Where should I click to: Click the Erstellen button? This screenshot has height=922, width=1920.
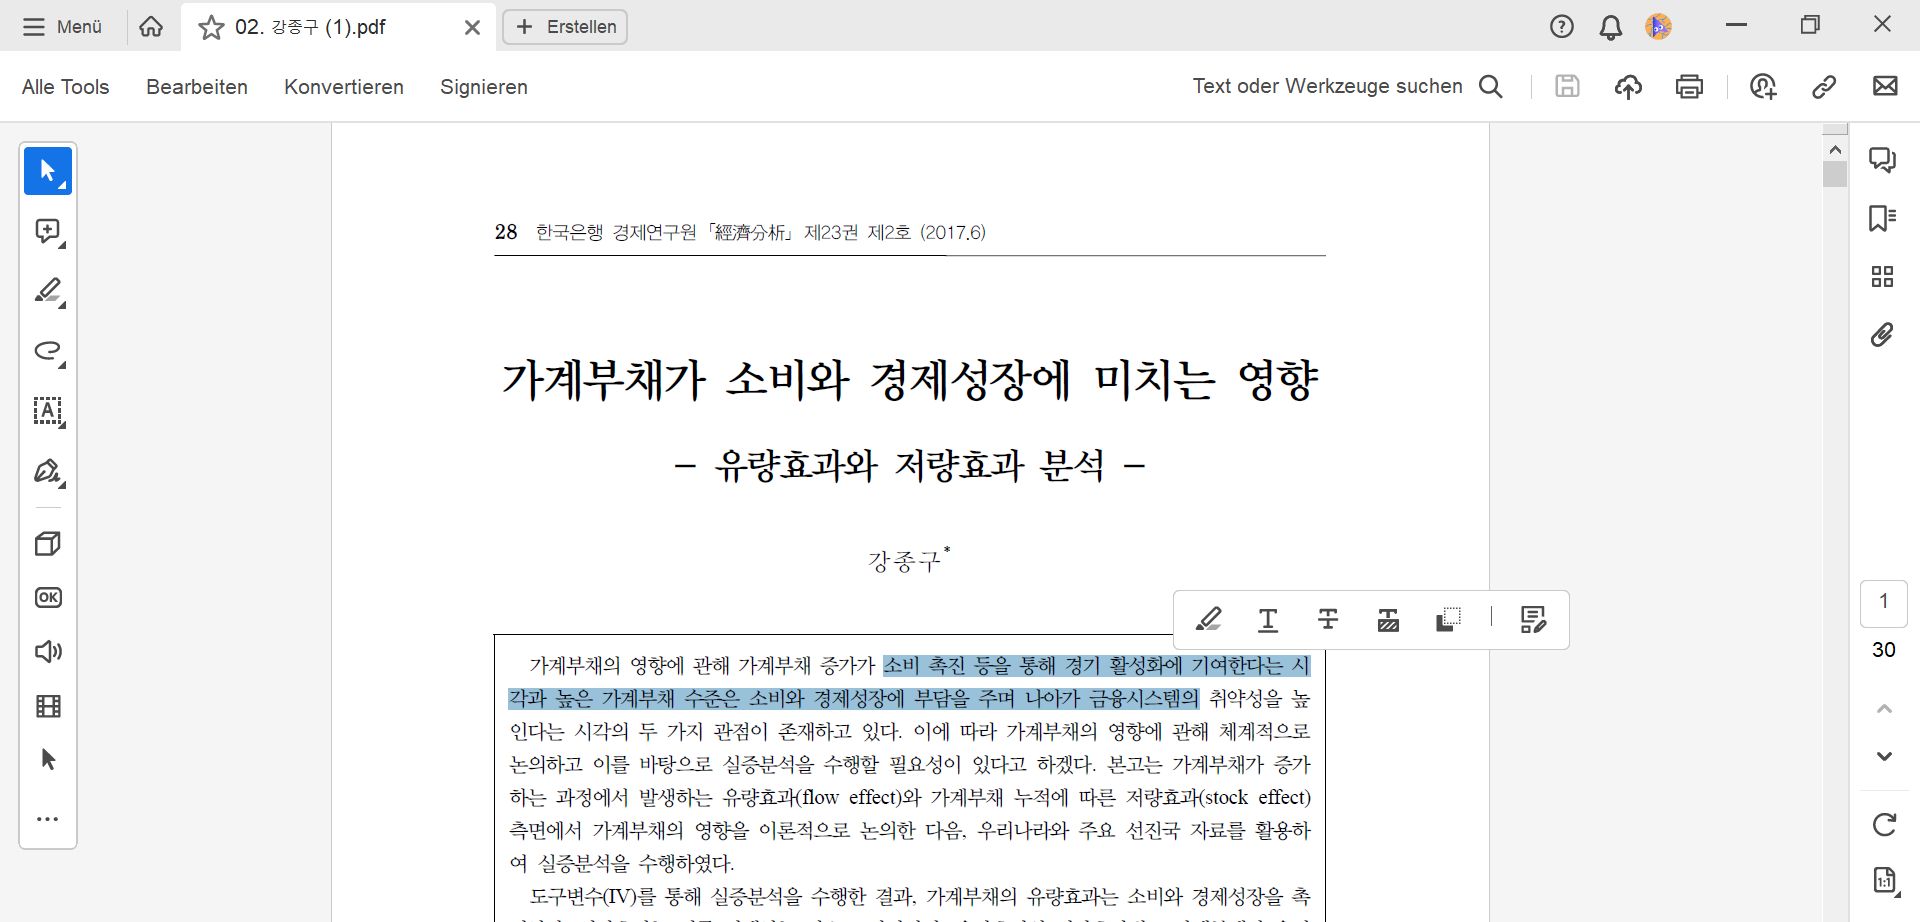tap(565, 27)
